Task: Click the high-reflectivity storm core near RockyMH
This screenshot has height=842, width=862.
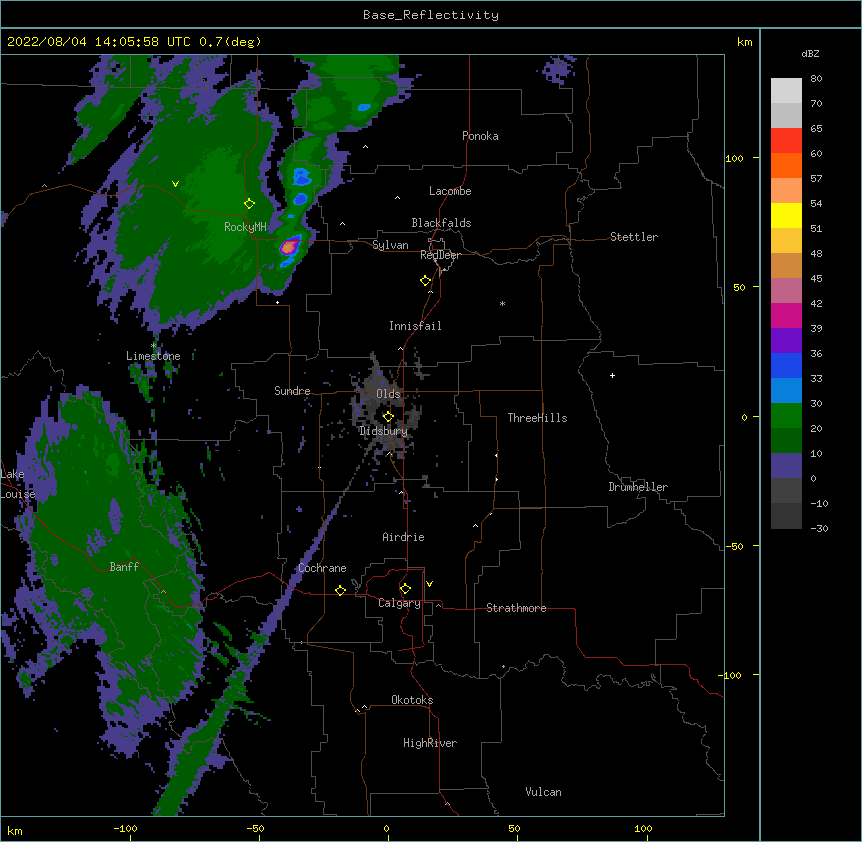Action: tap(289, 247)
